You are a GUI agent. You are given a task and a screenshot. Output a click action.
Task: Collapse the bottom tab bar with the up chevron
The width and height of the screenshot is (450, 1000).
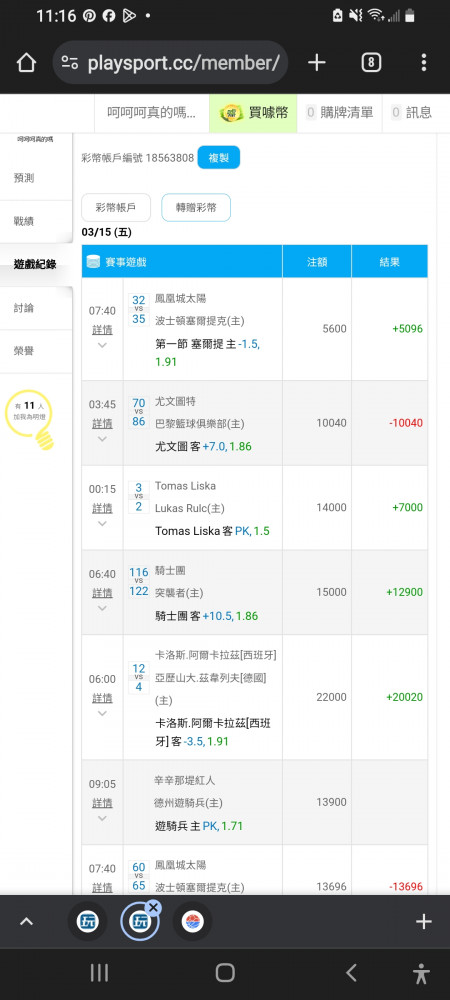(x=26, y=922)
